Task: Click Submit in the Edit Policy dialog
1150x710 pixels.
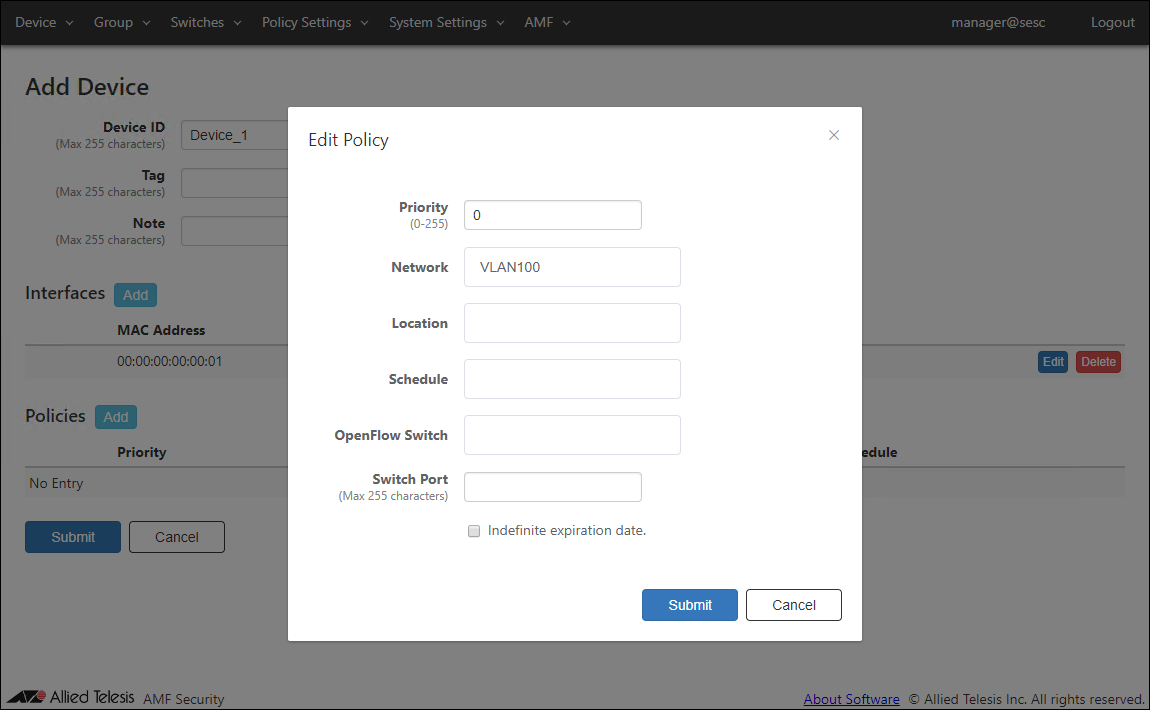Action: [690, 605]
